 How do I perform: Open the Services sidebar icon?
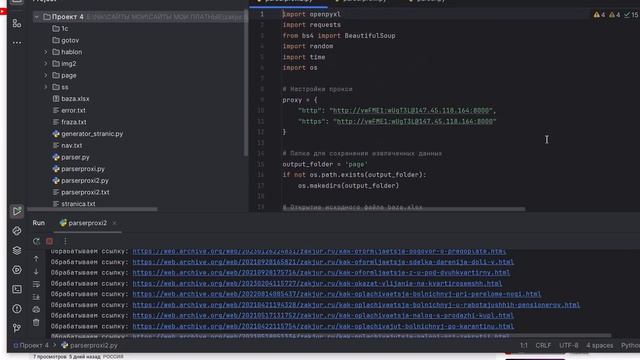click(x=17, y=270)
